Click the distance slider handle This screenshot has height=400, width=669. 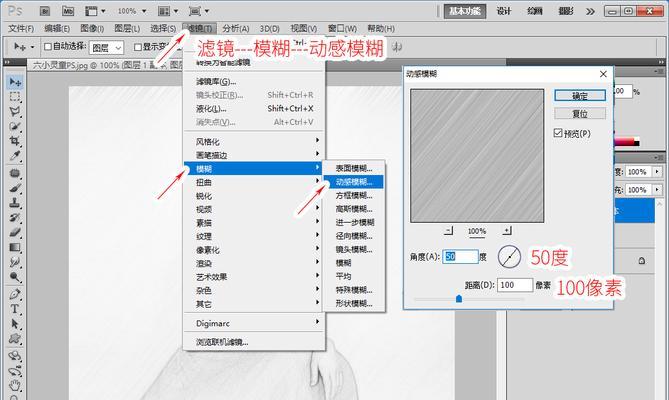[459, 298]
